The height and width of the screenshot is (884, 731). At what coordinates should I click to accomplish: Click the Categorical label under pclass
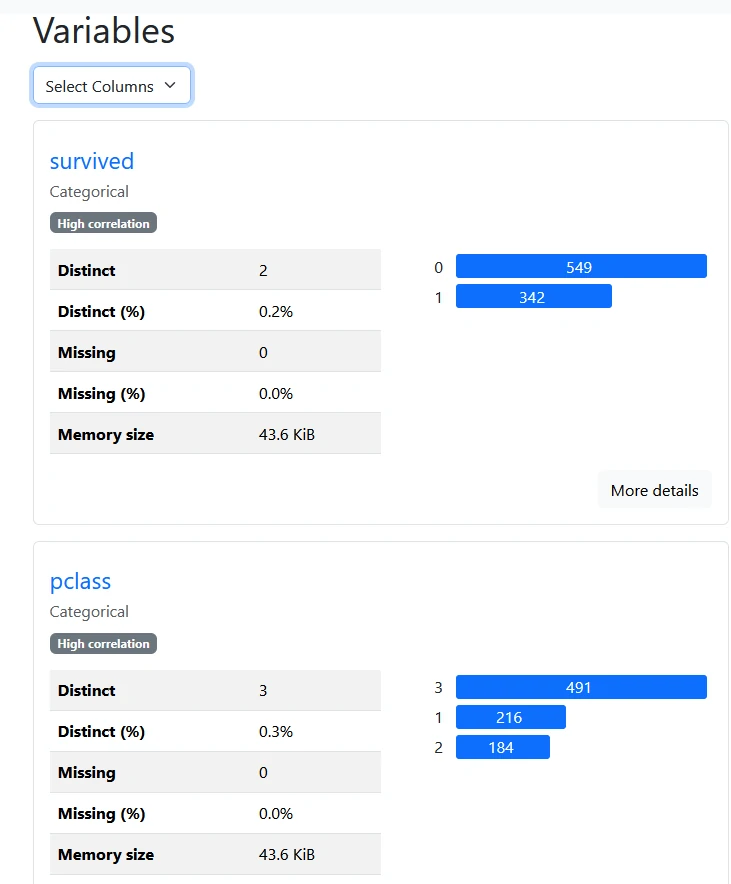click(89, 612)
